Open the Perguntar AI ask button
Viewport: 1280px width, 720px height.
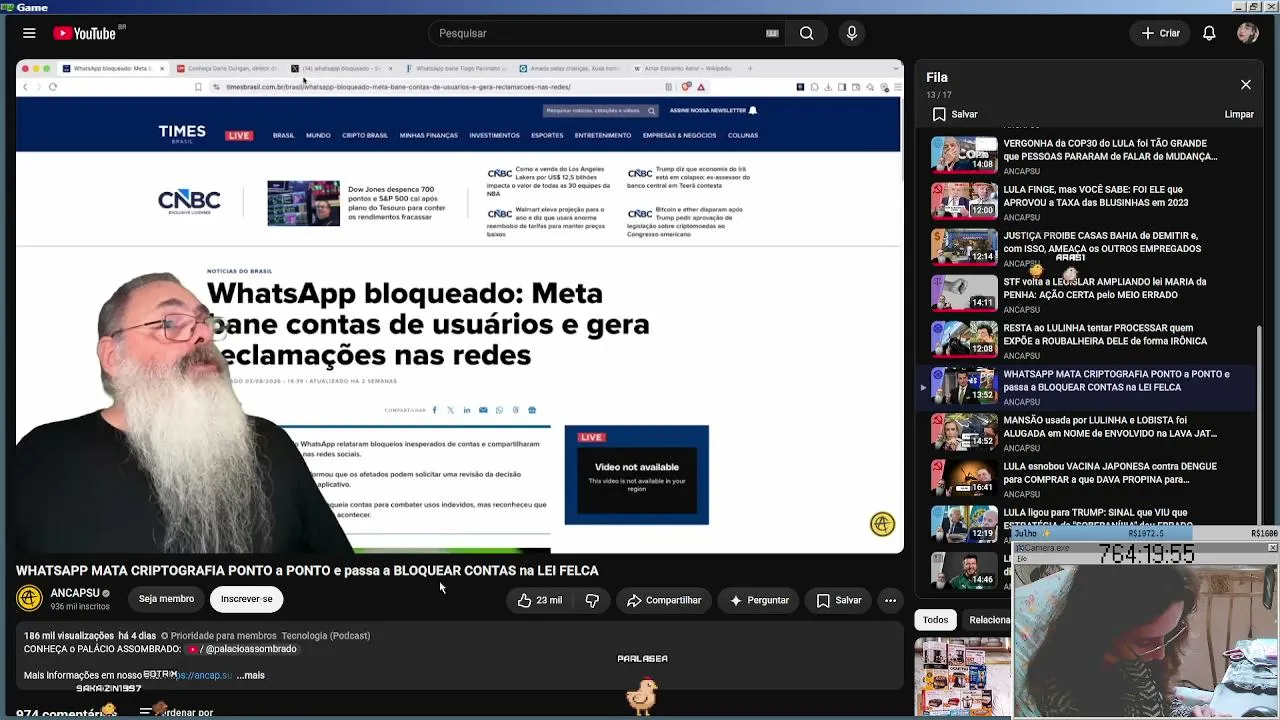pos(759,600)
